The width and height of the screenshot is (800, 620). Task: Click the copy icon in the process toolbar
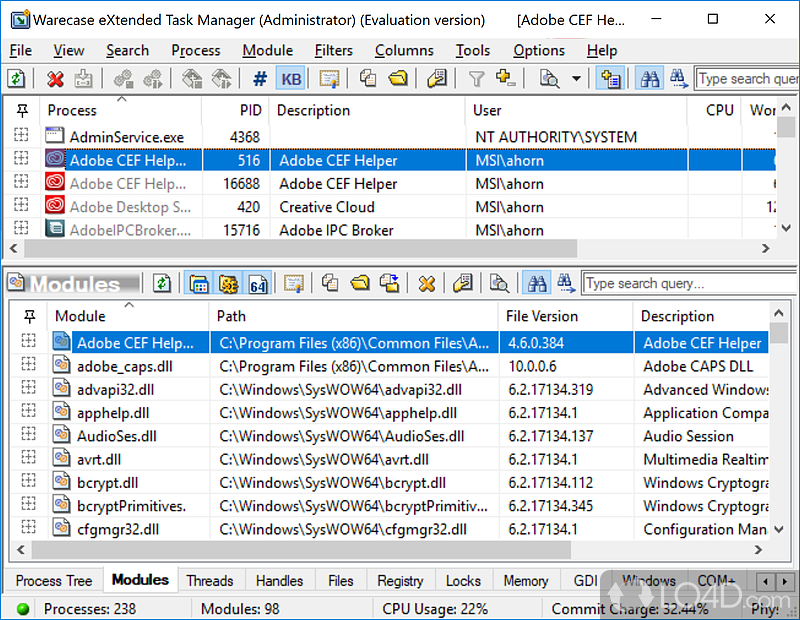click(367, 79)
